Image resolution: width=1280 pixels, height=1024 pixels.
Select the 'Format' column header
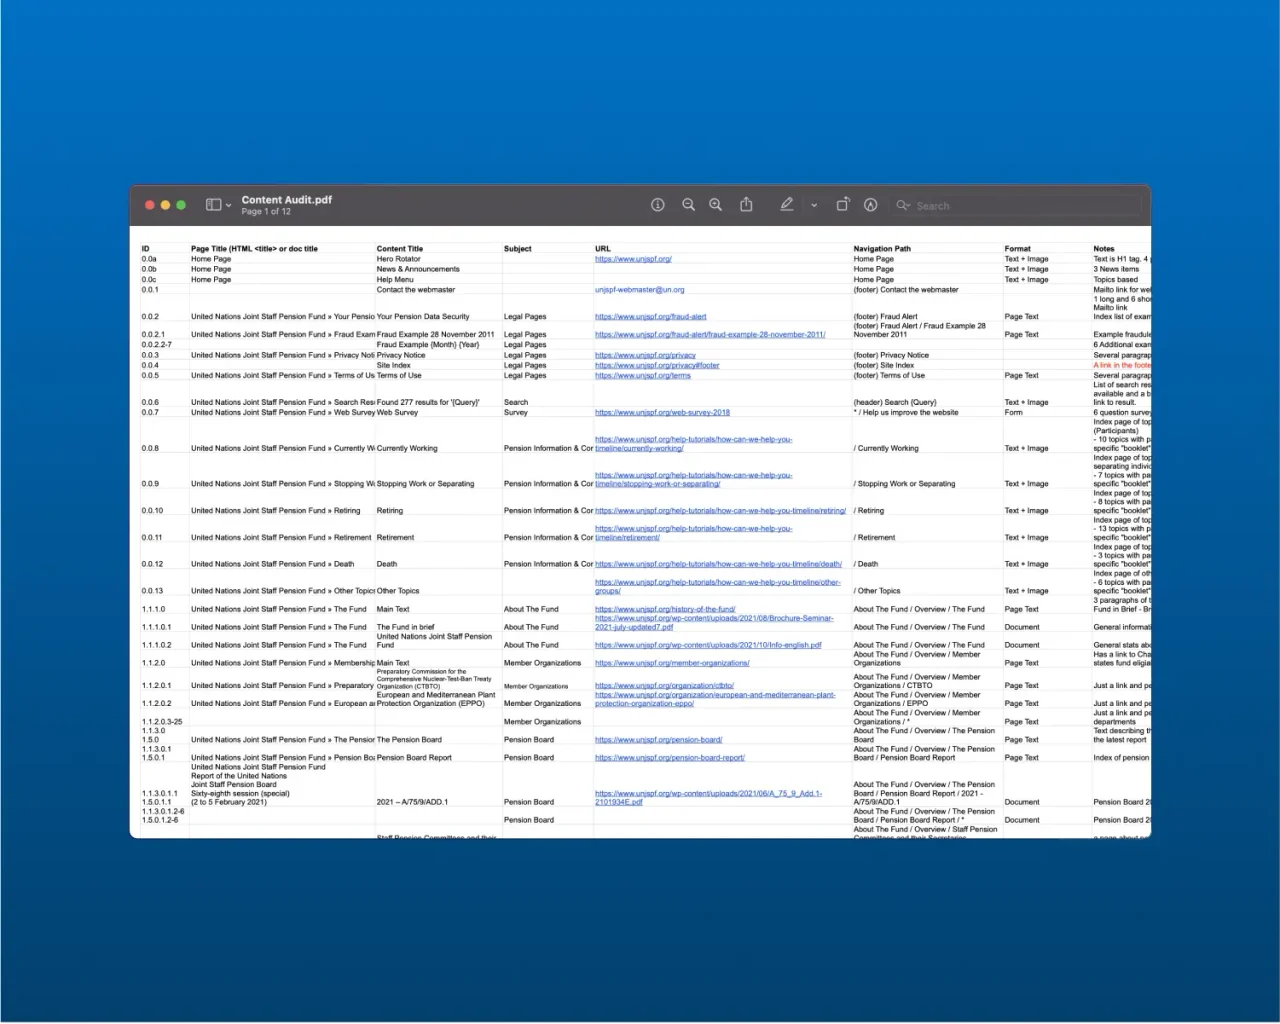1018,249
